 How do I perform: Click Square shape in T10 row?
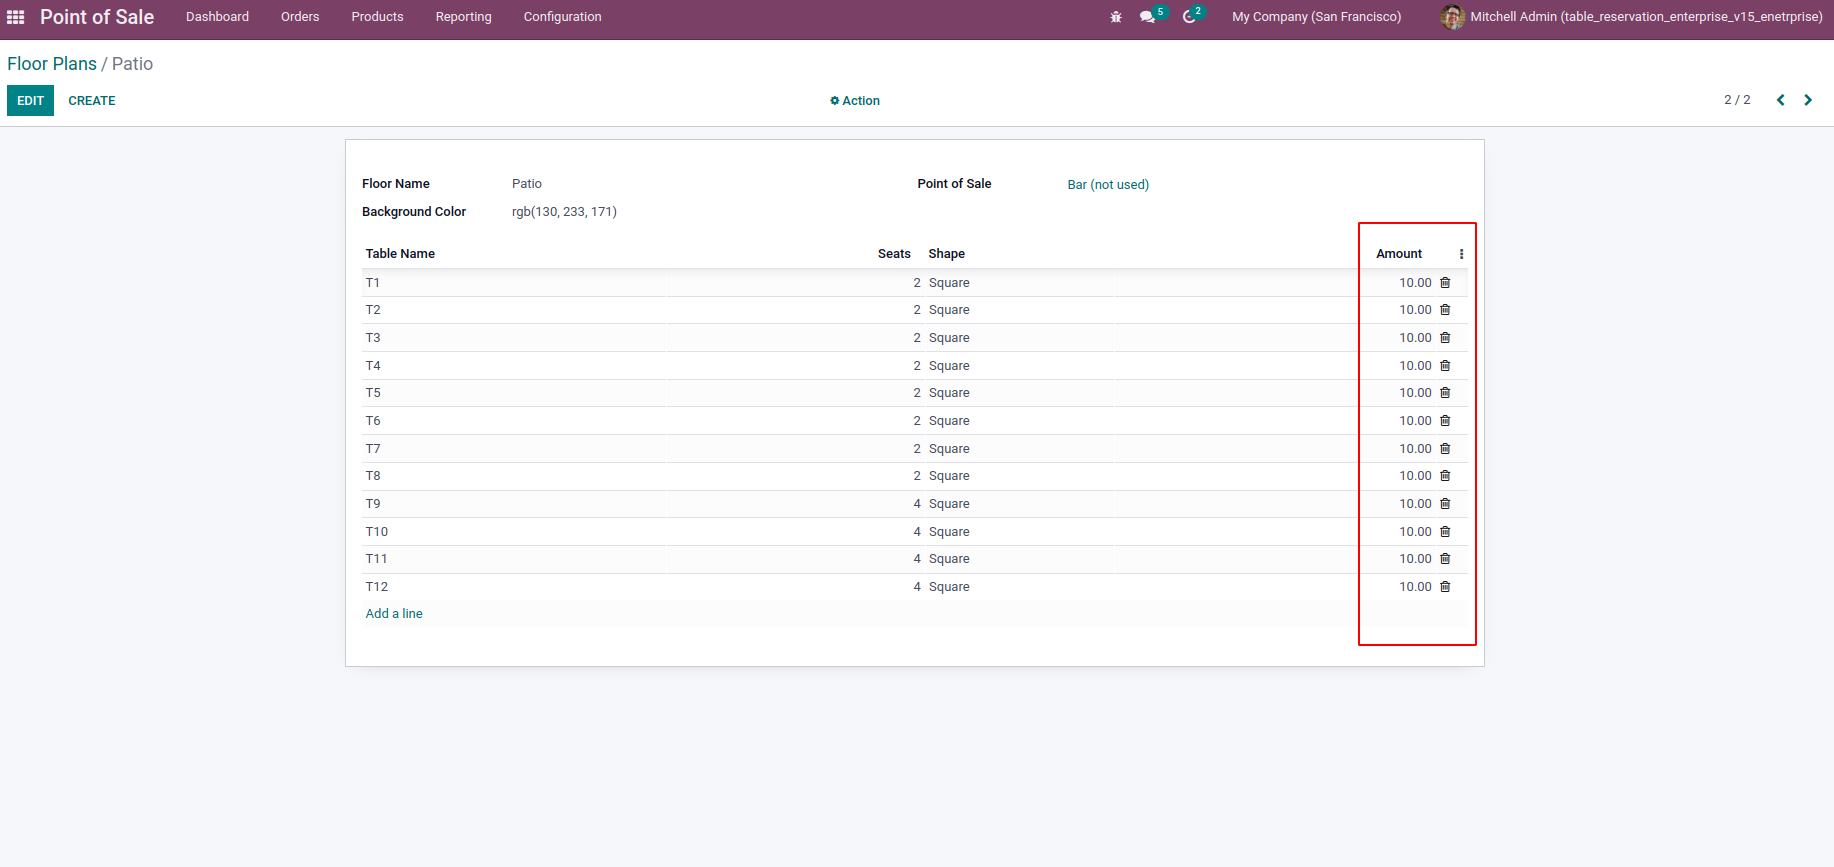[x=949, y=532]
